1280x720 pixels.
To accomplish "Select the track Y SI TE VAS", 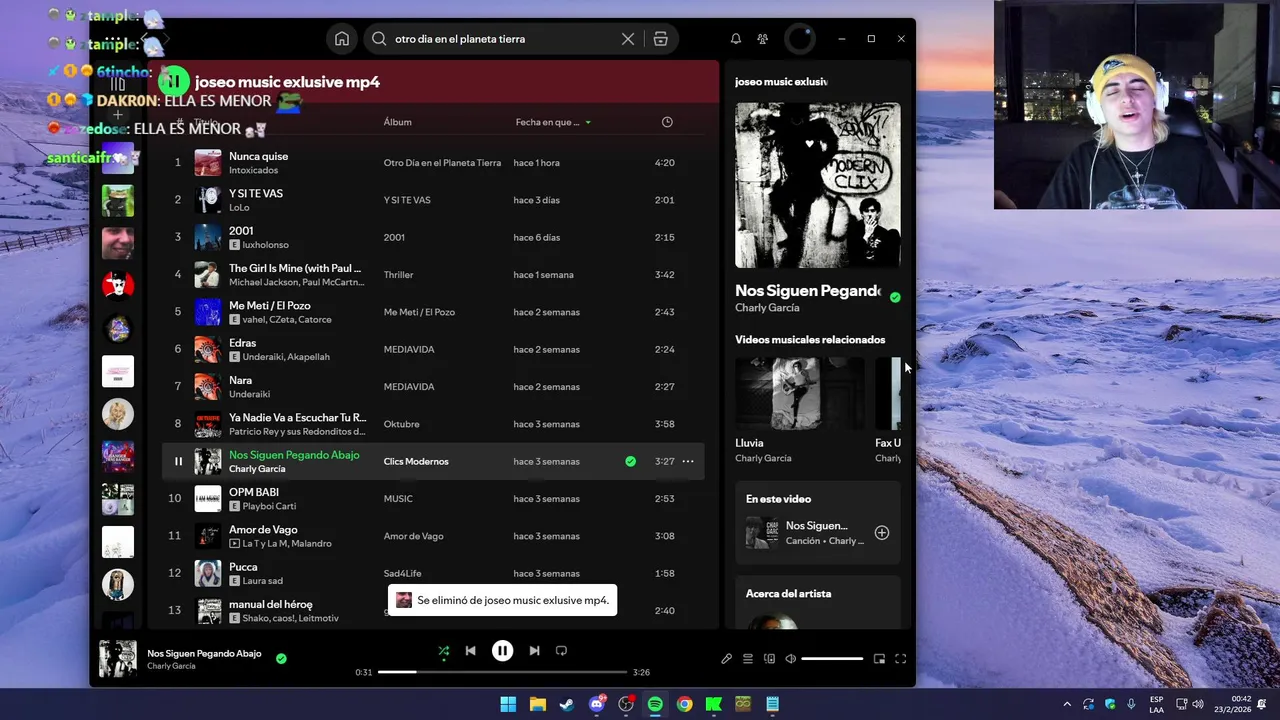I will coord(256,193).
